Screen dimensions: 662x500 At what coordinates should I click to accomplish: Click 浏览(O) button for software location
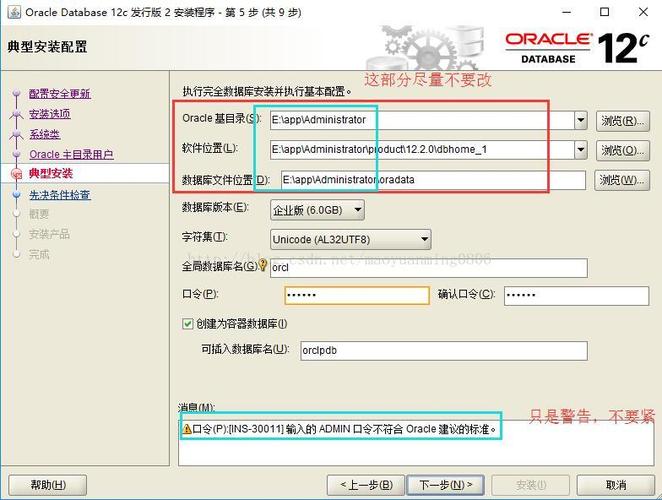(x=622, y=150)
